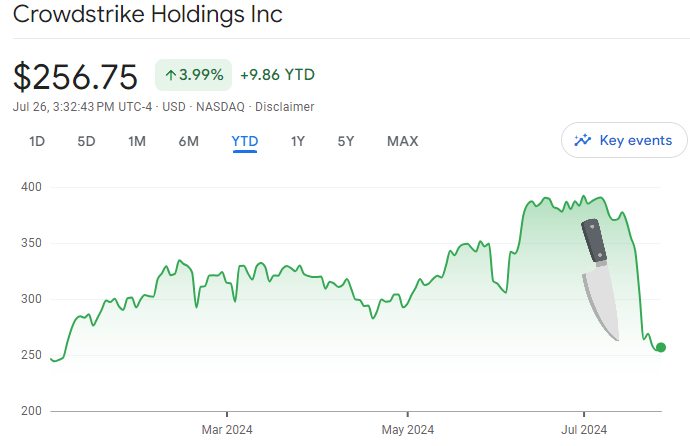The width and height of the screenshot is (690, 446).
Task: Click the May 2024 axis label
Action: [x=408, y=431]
